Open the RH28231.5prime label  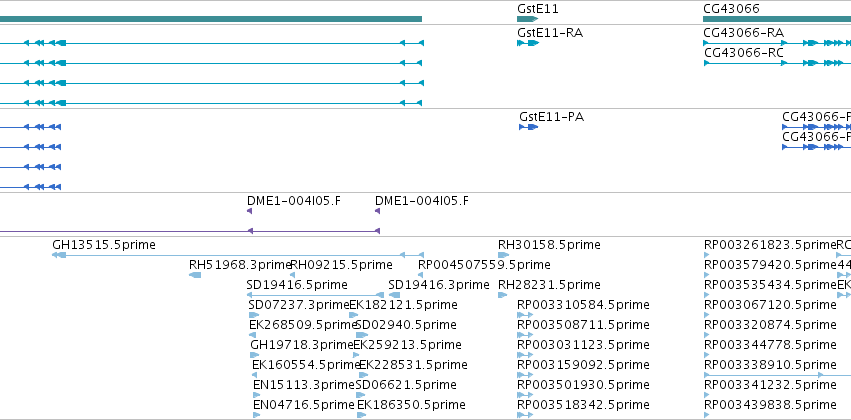[549, 285]
